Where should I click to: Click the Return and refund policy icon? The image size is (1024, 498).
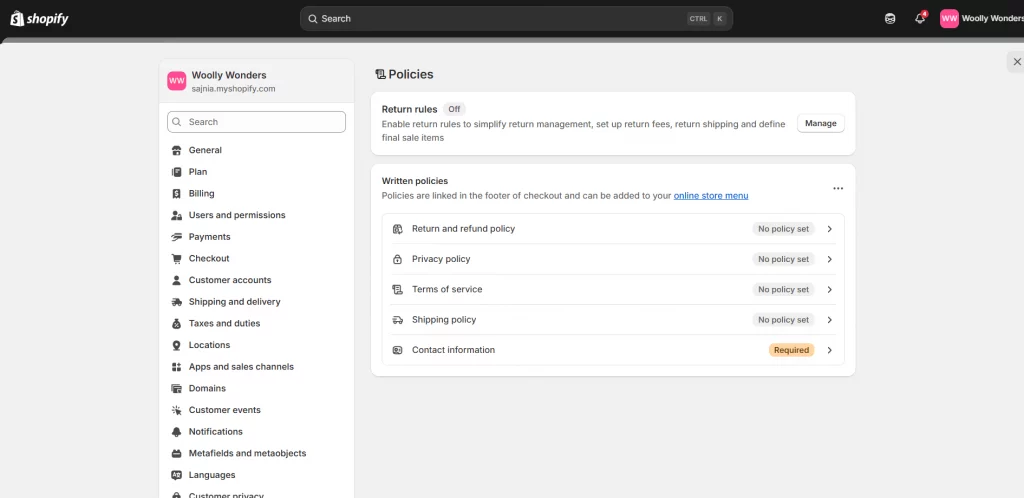tap(397, 229)
